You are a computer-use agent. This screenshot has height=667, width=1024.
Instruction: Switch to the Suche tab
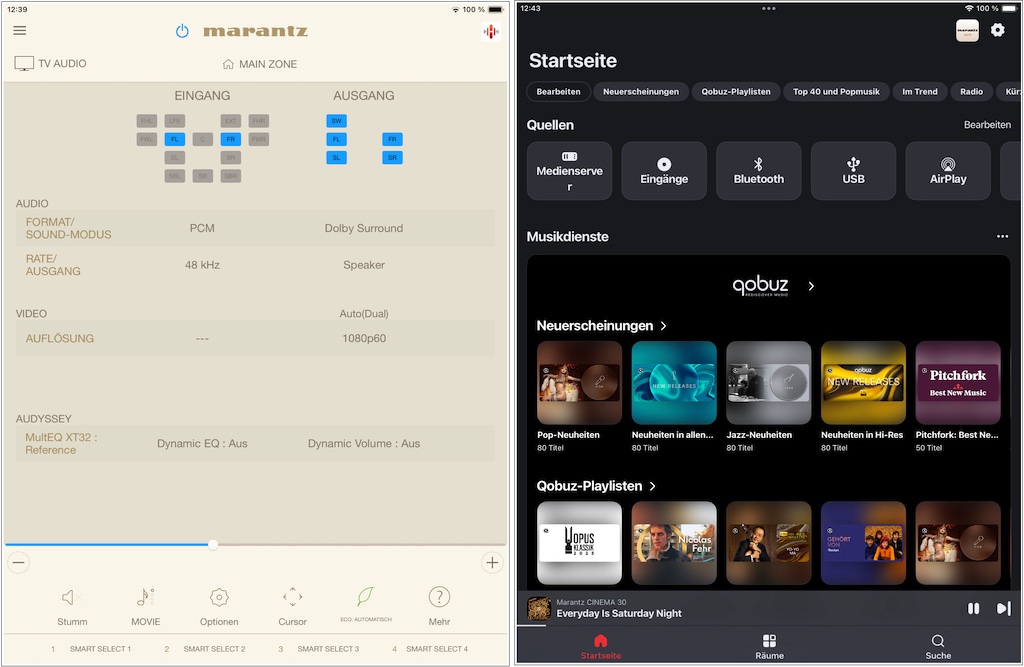click(x=937, y=645)
